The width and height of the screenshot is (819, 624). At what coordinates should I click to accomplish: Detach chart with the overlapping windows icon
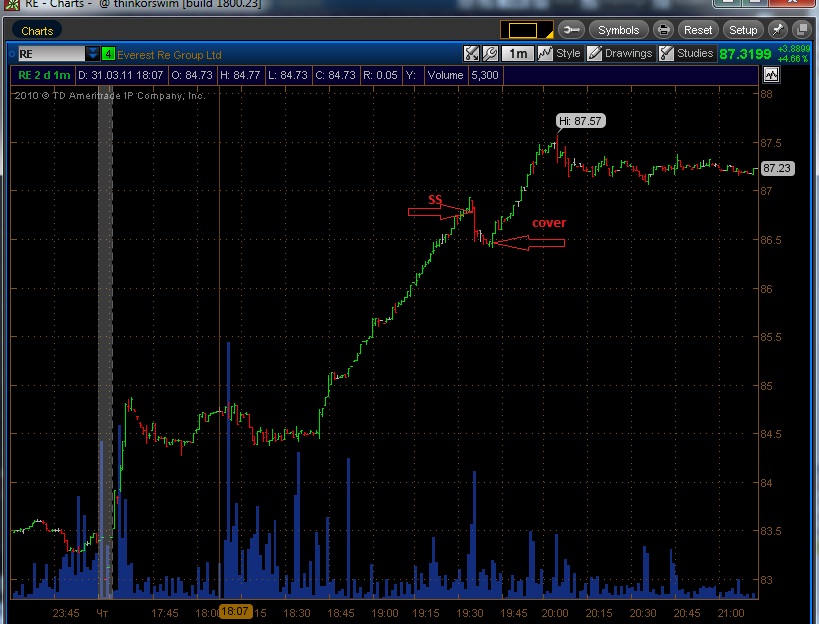click(x=801, y=30)
